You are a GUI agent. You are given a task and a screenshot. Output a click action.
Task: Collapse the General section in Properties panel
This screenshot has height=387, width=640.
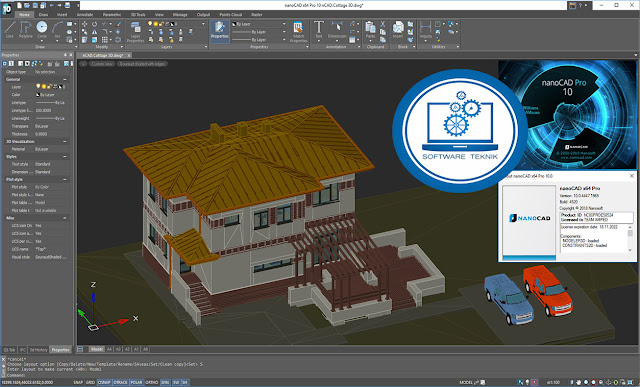tap(64, 79)
